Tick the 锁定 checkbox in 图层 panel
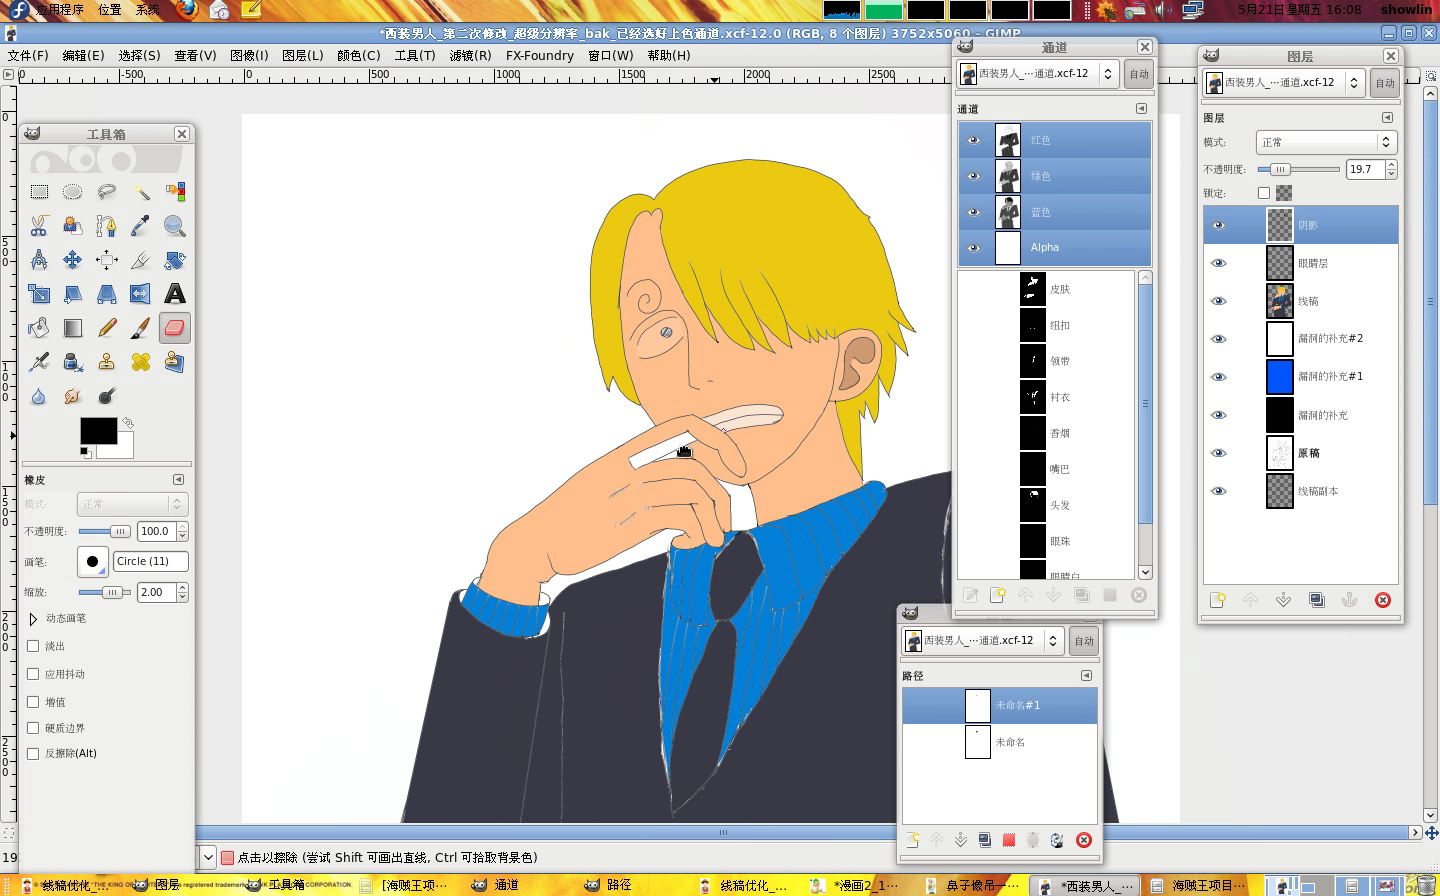Screen dimensions: 1440x896 pos(1264,193)
